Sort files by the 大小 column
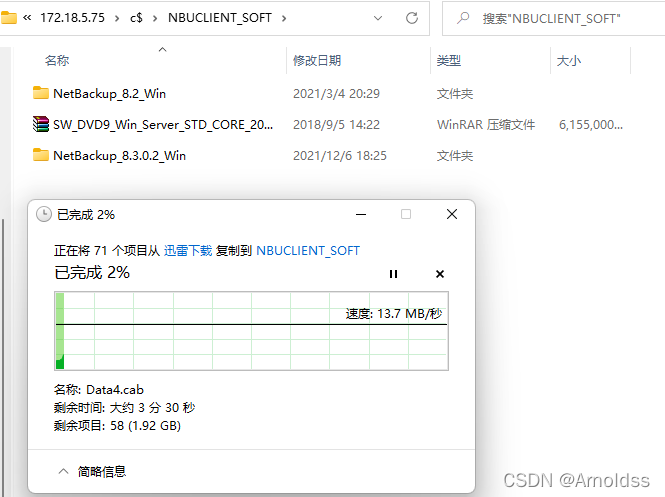Image resolution: width=665 pixels, height=497 pixels. point(569,61)
